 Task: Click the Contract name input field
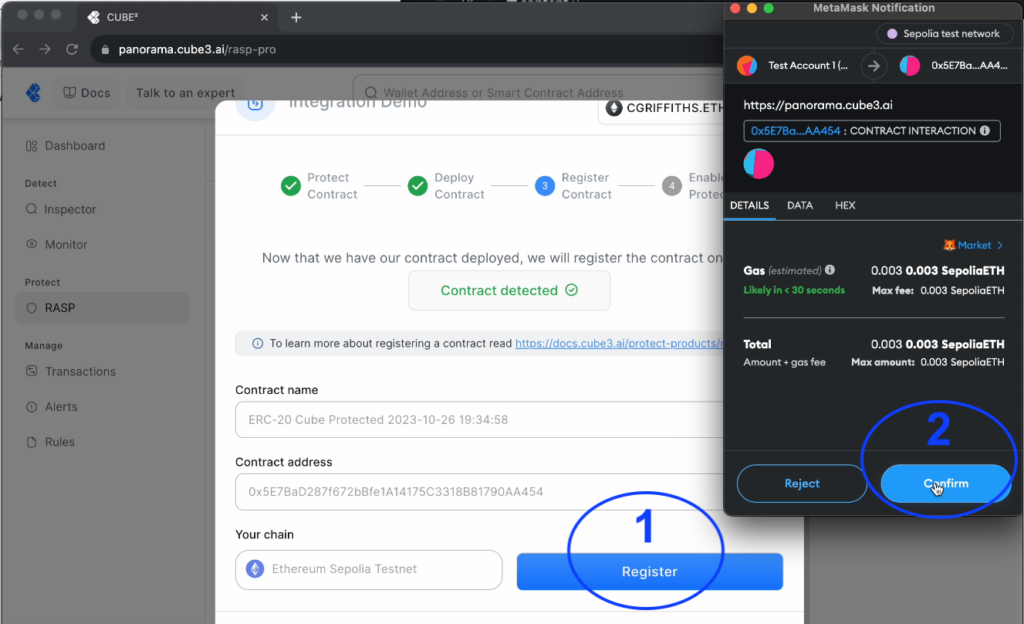479,420
